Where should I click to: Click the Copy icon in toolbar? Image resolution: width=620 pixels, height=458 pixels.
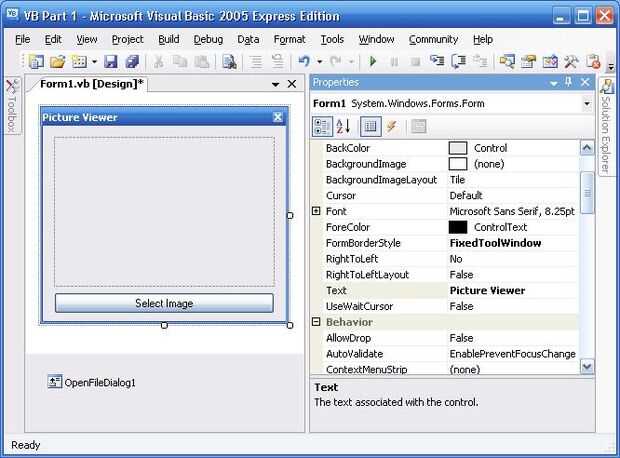tap(180, 62)
